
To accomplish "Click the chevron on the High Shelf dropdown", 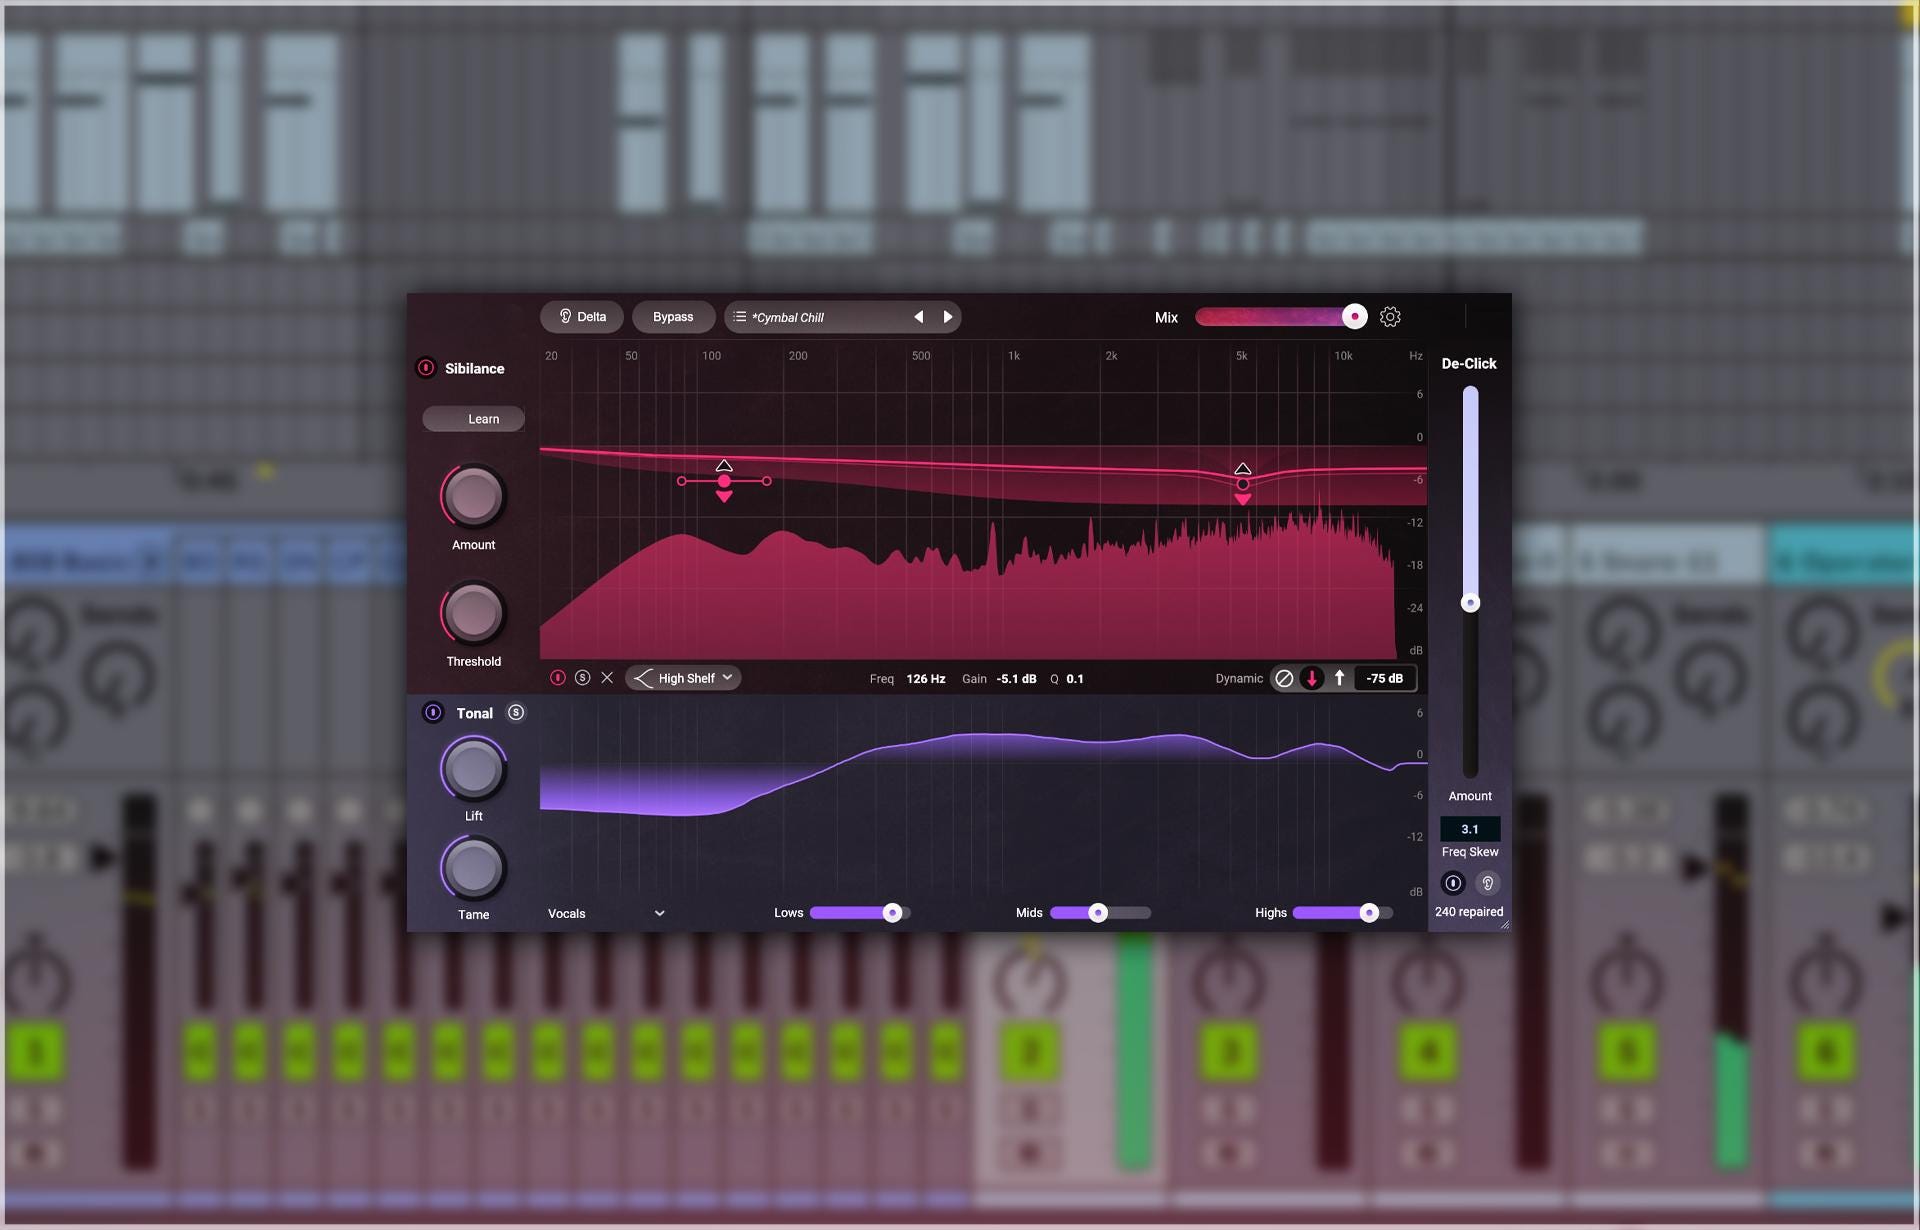I will pyautogui.click(x=727, y=678).
